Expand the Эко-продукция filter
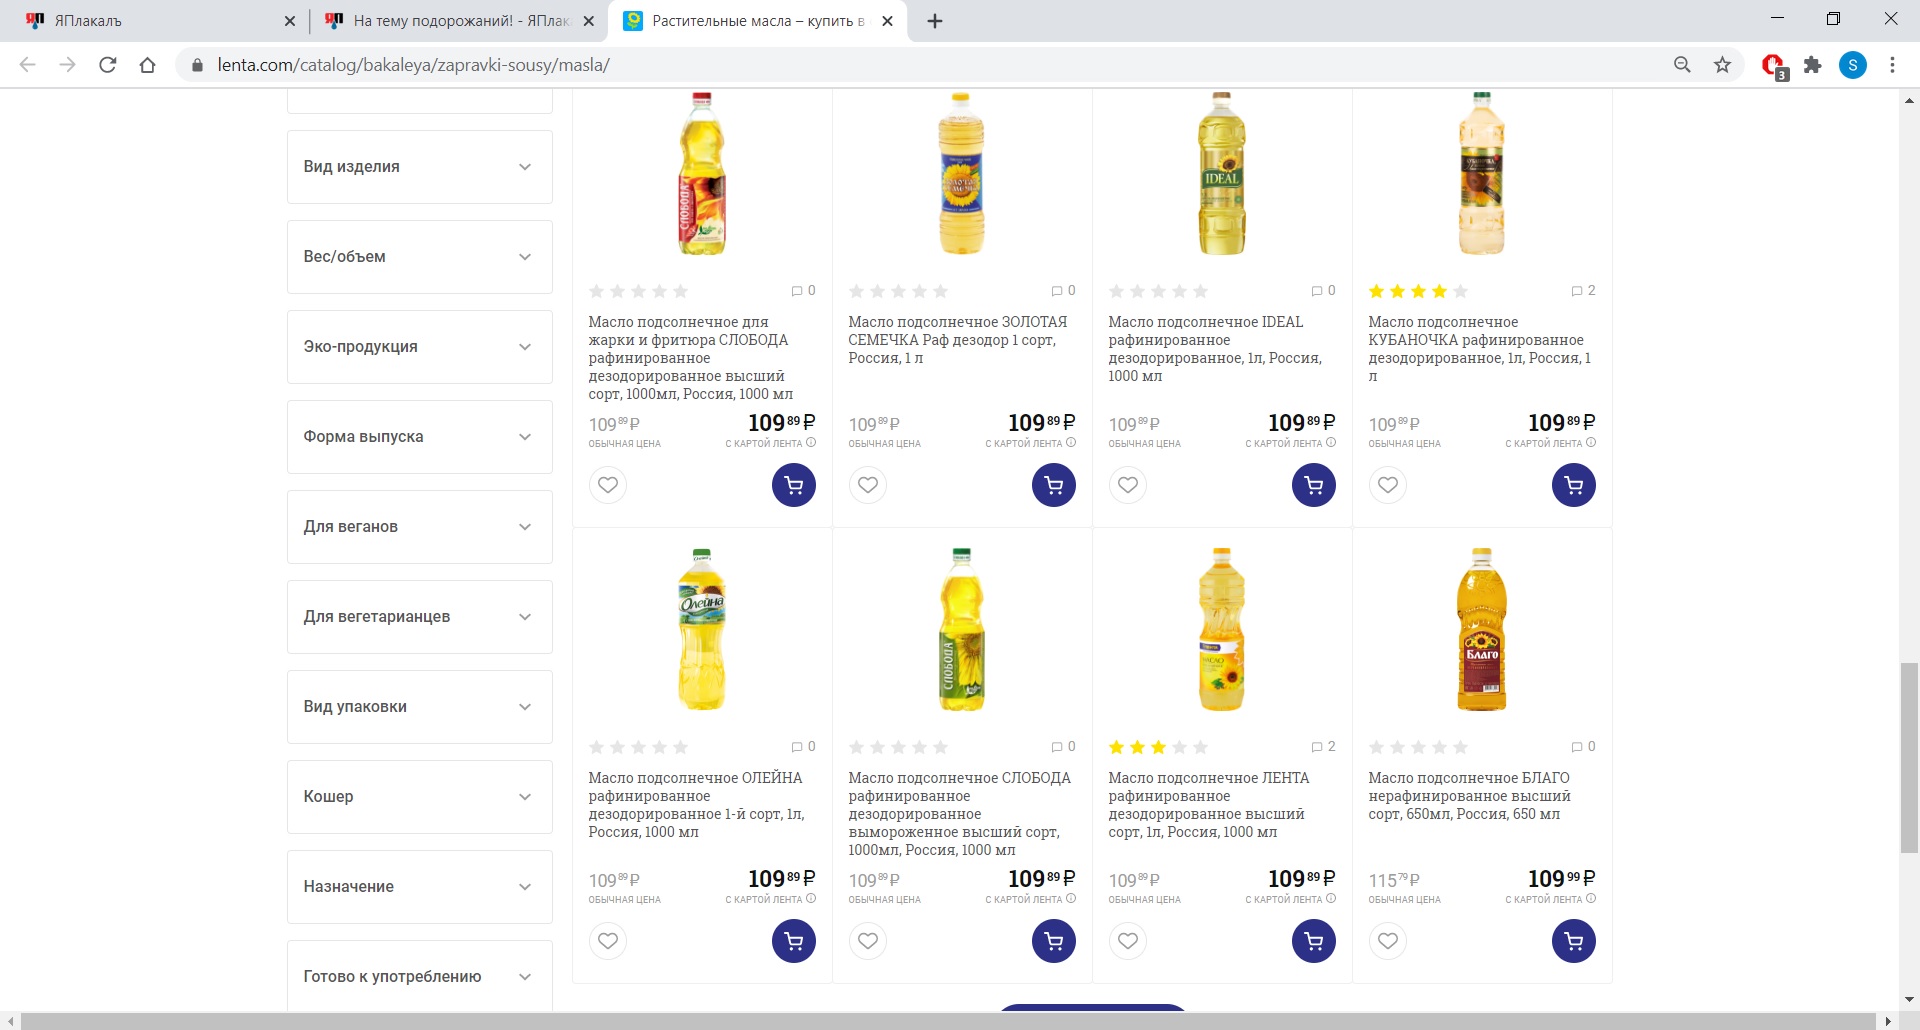 click(420, 347)
